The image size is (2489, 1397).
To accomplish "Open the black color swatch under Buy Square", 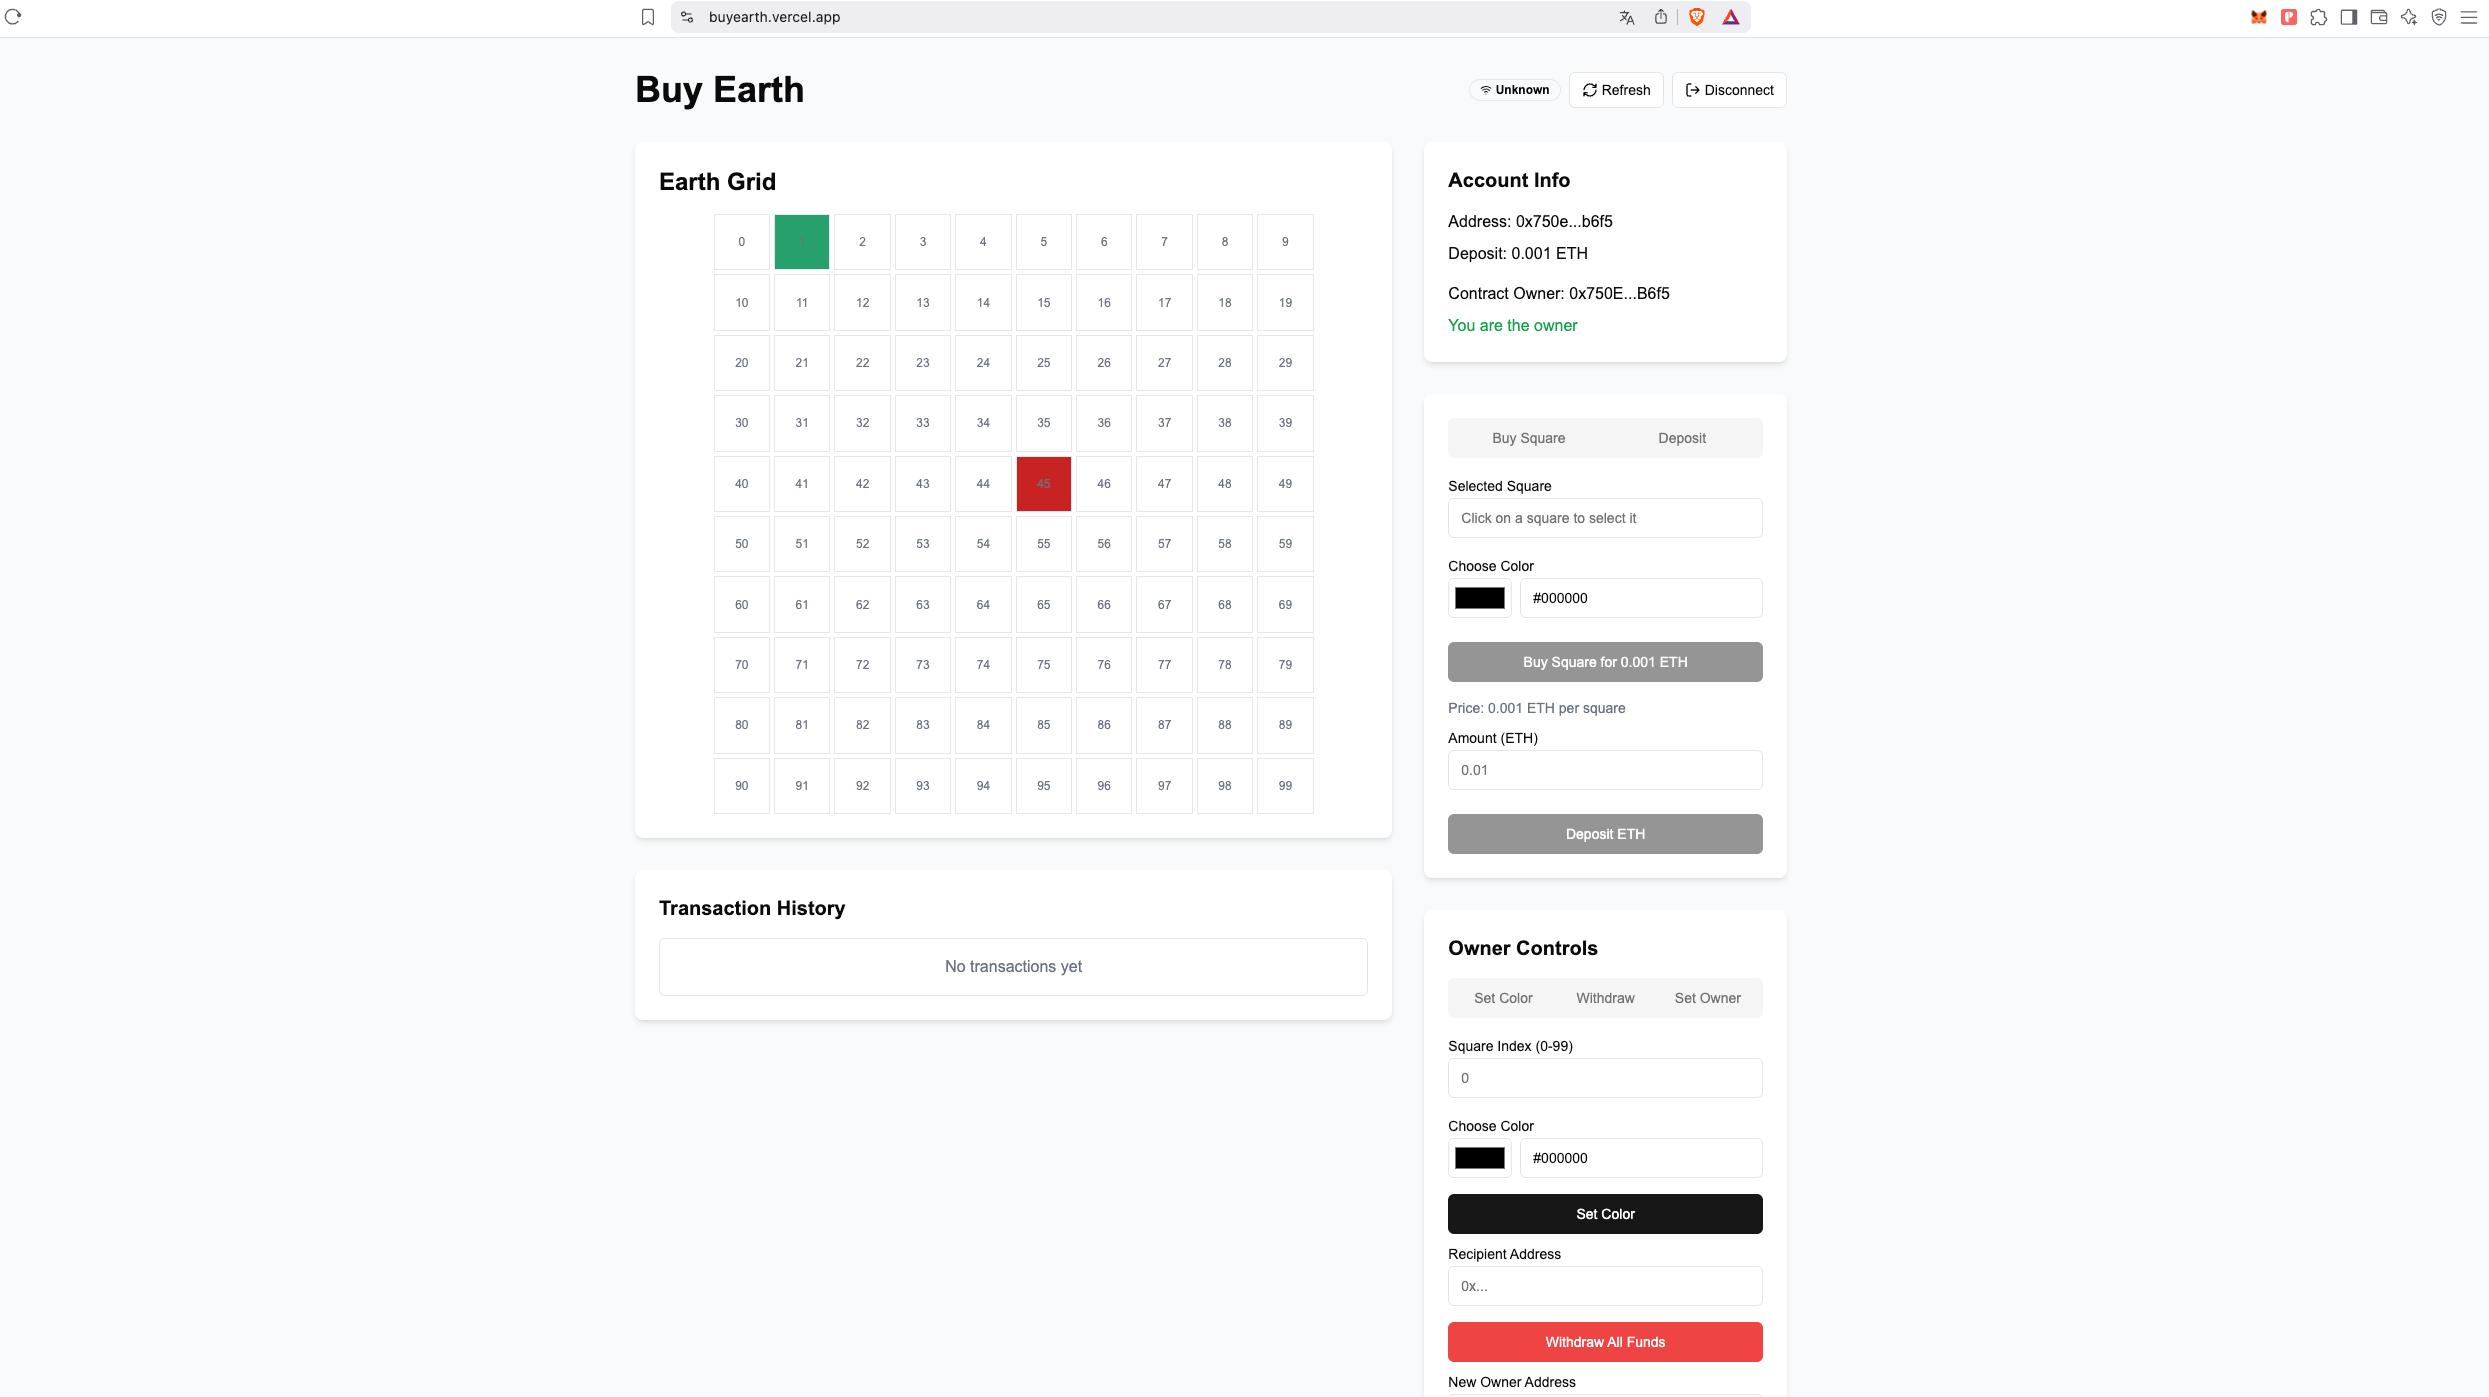I will pyautogui.click(x=1480, y=598).
